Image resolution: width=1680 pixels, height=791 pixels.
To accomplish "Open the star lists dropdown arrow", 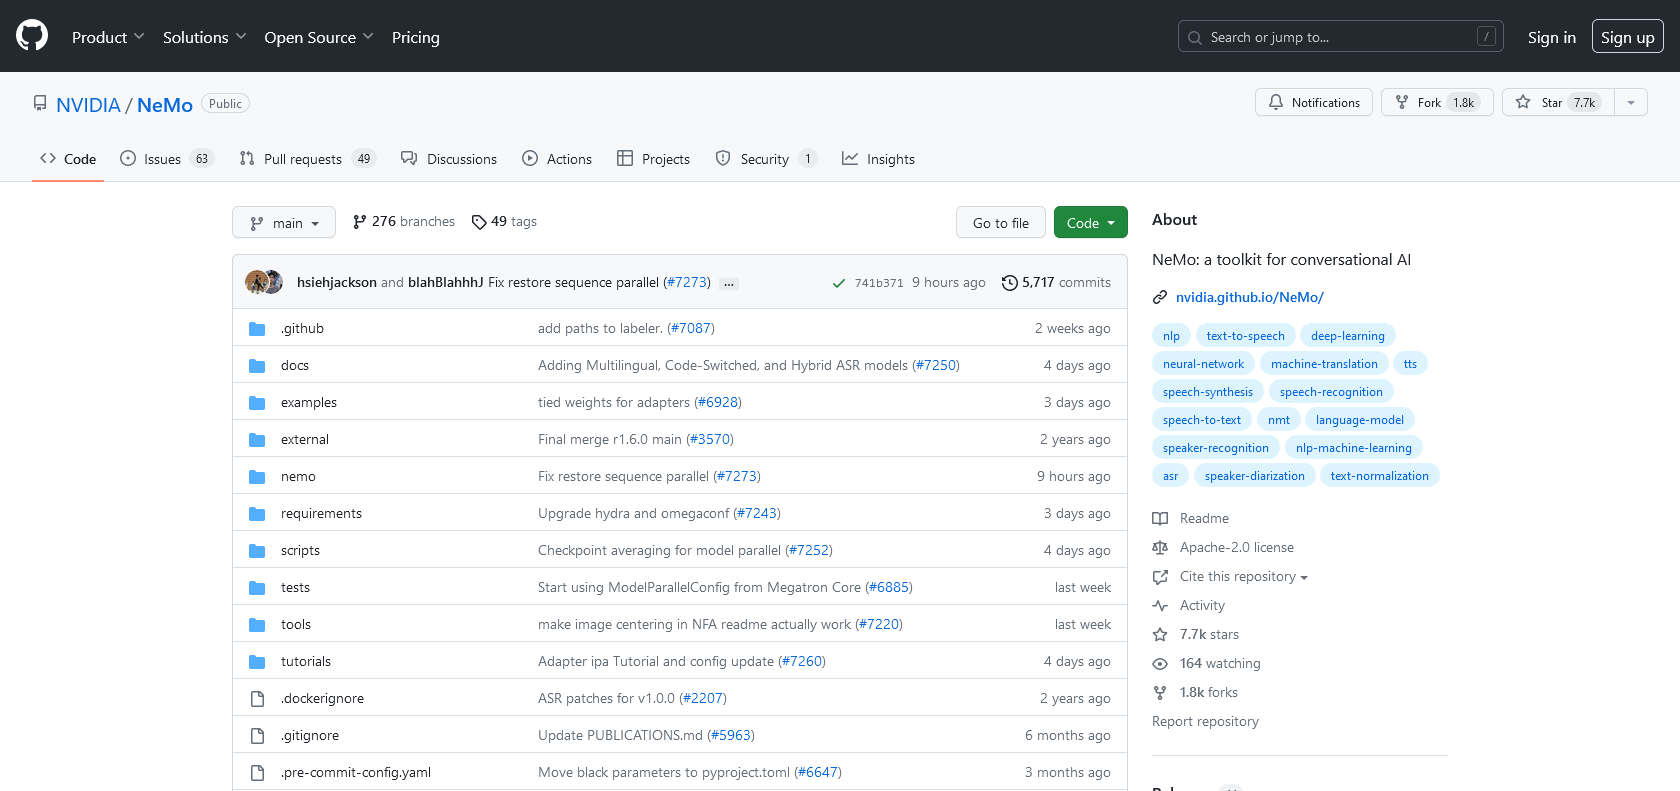I will click(x=1631, y=102).
